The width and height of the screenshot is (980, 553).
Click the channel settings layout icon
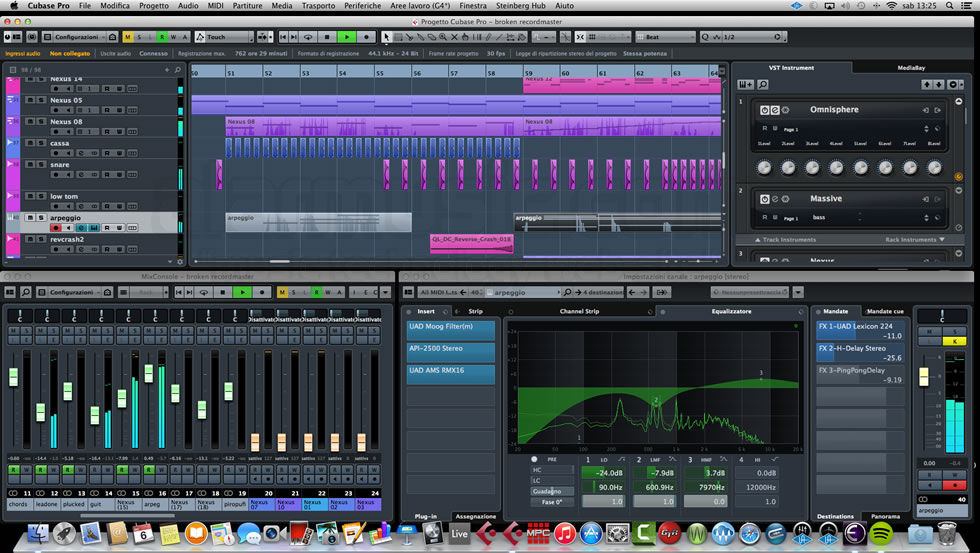[x=408, y=292]
